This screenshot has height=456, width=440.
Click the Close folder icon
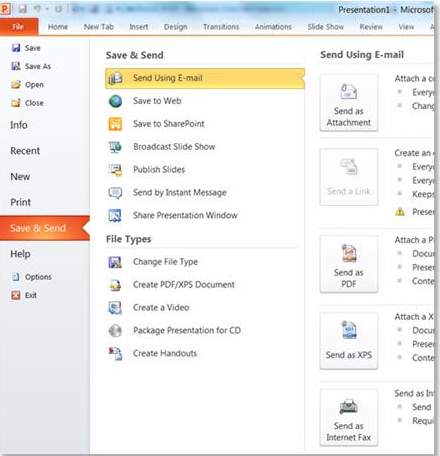click(x=16, y=103)
